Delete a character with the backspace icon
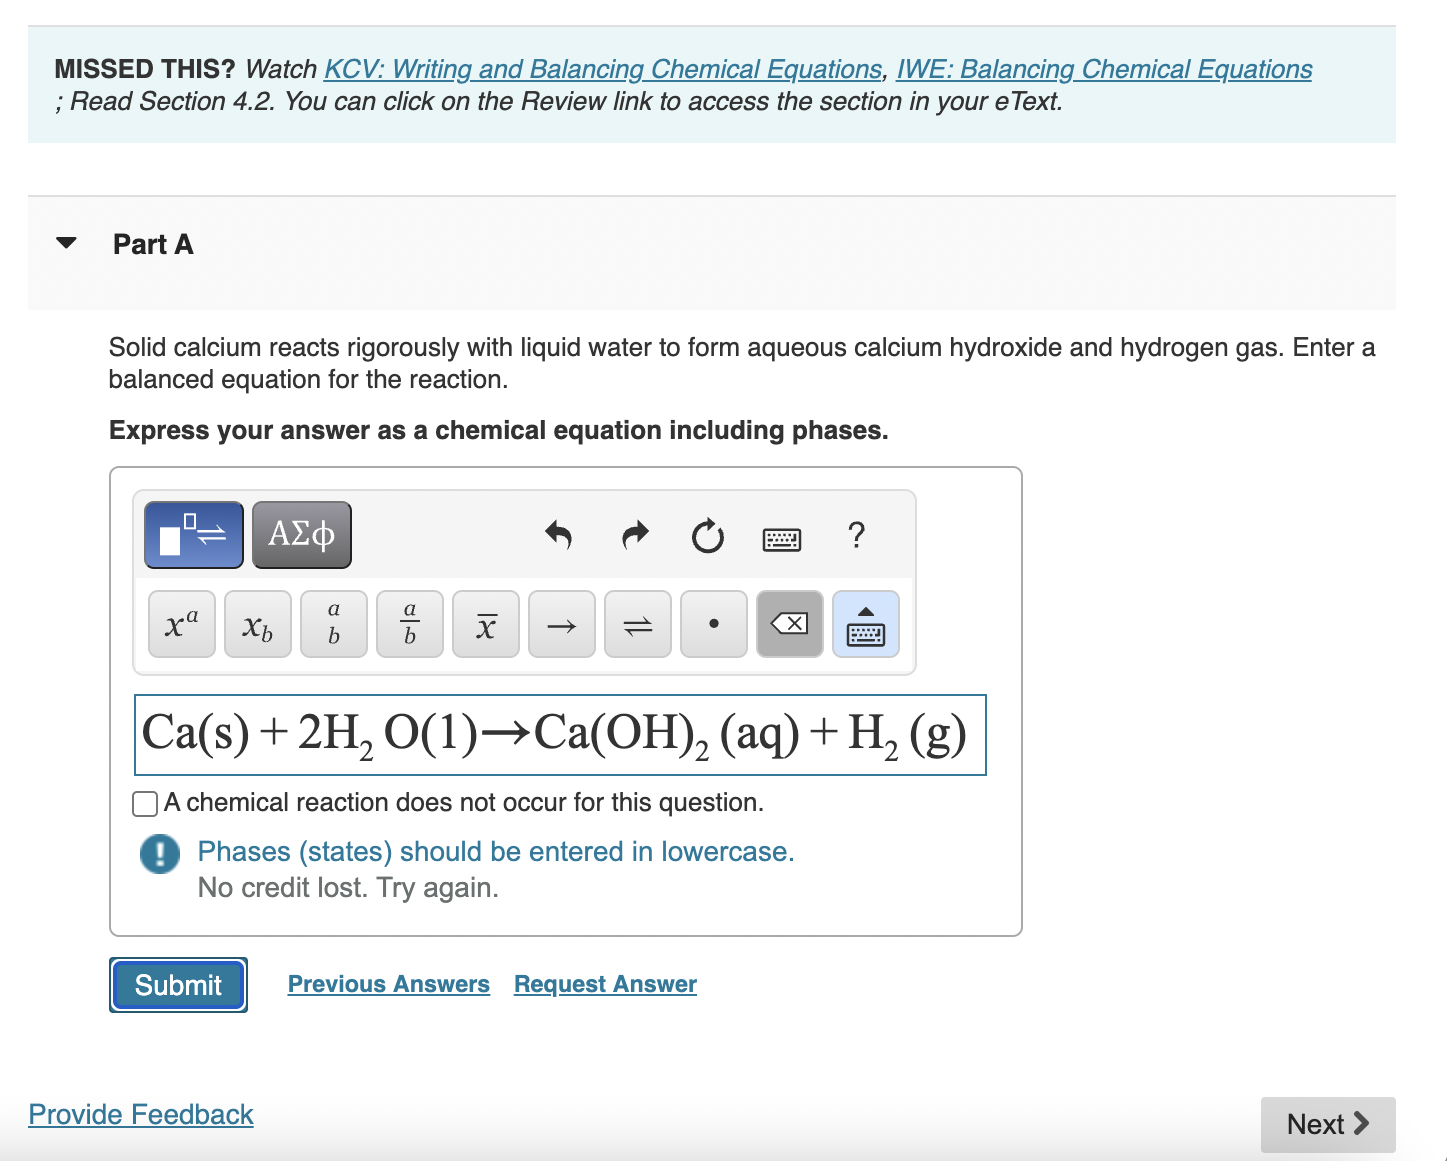 click(789, 624)
